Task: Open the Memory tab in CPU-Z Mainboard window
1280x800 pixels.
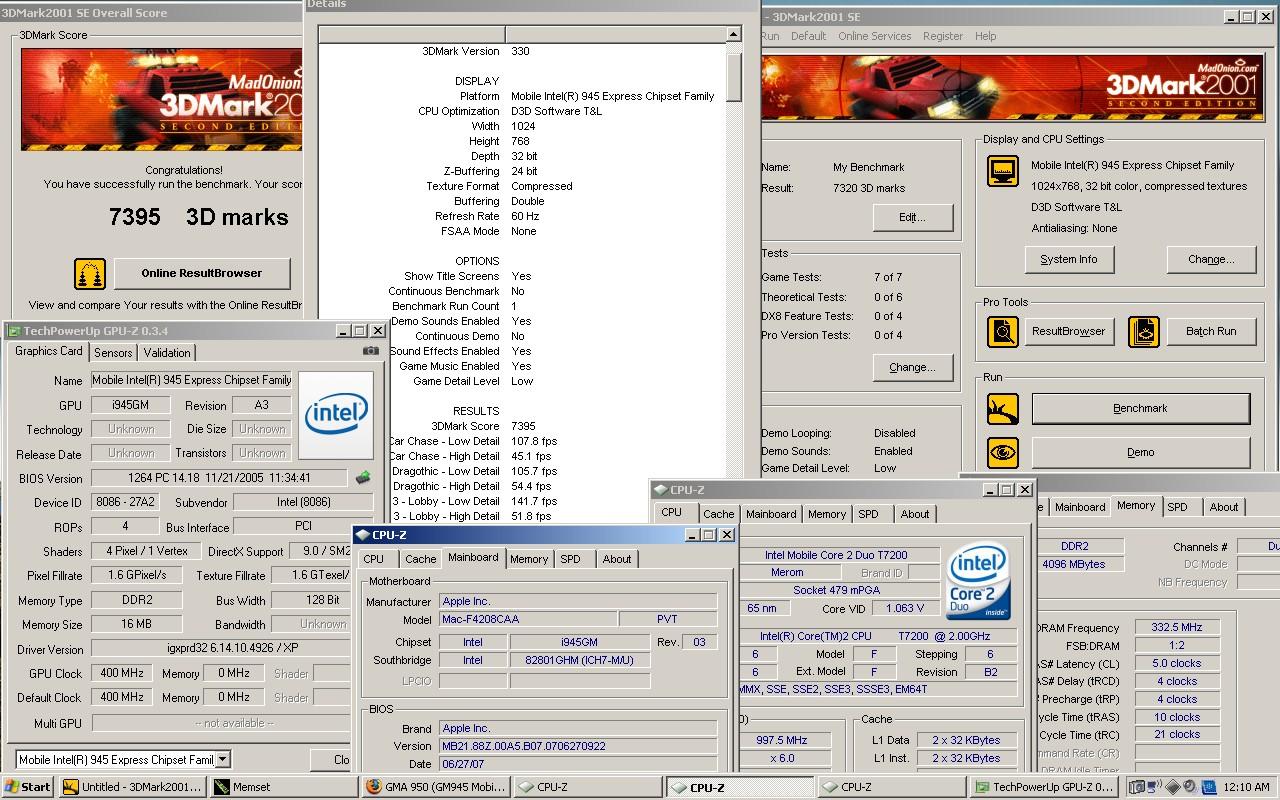Action: tap(529, 559)
